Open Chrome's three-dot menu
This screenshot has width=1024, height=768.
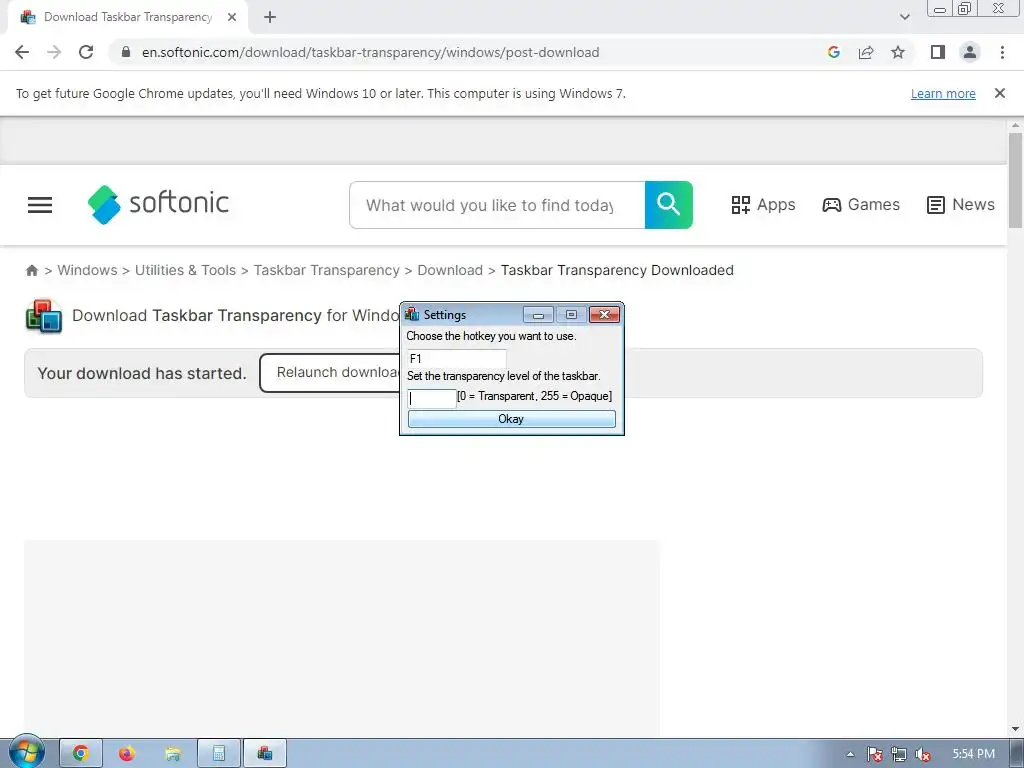coord(1002,52)
